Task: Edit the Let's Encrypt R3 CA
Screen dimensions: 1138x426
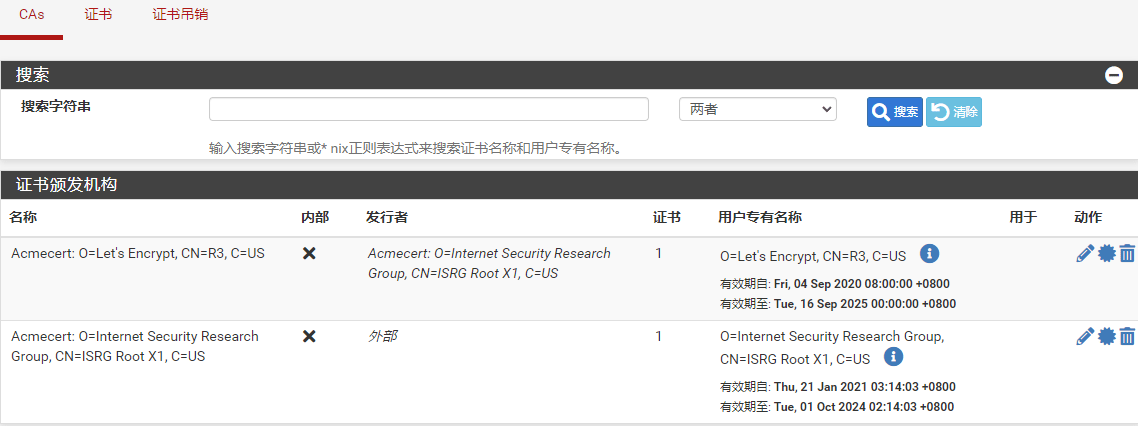Action: click(1084, 254)
